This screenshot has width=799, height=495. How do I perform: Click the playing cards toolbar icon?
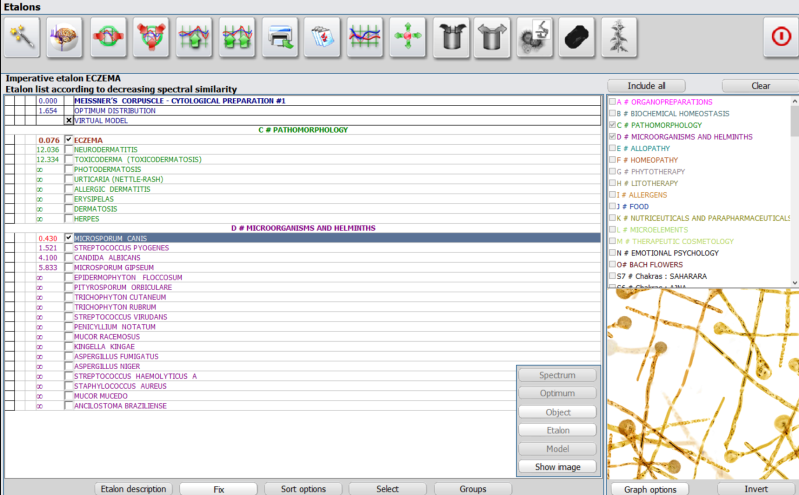(322, 37)
